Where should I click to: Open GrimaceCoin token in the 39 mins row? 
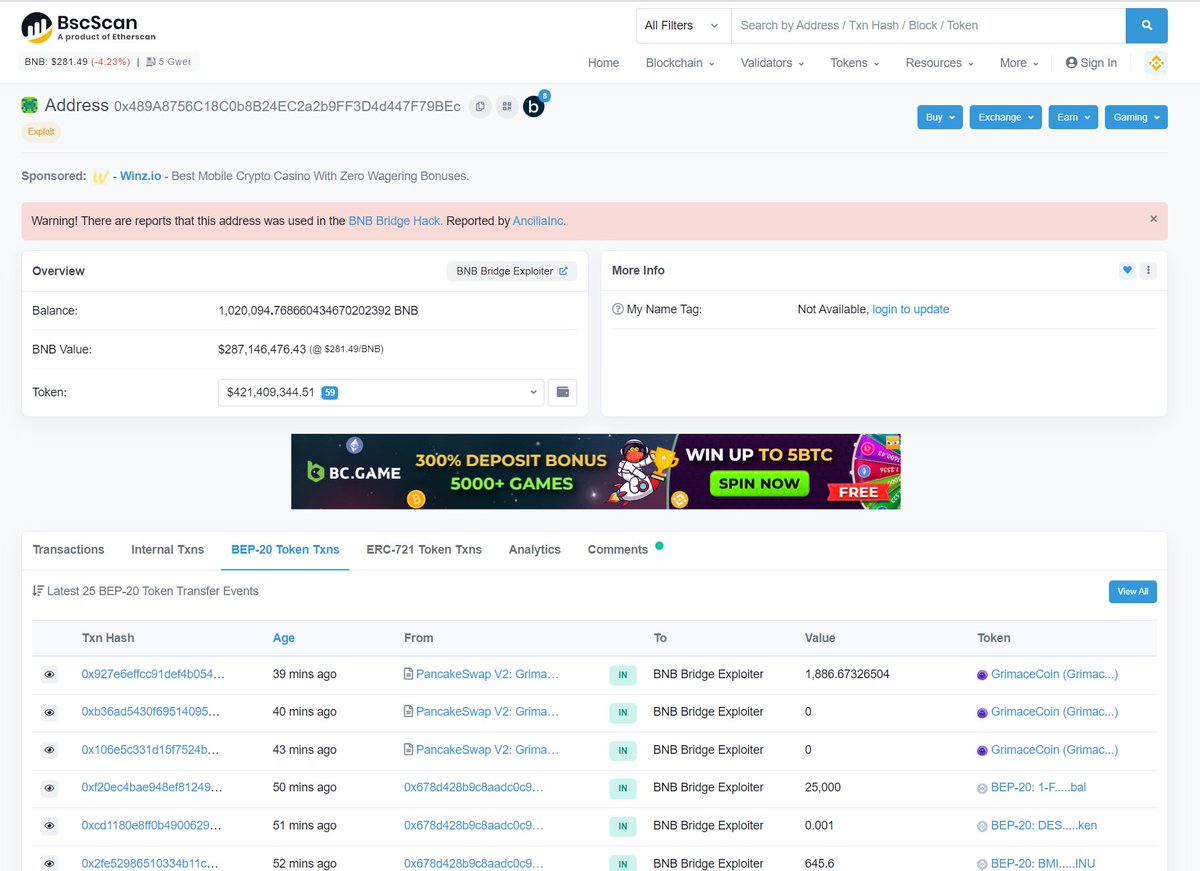1054,675
